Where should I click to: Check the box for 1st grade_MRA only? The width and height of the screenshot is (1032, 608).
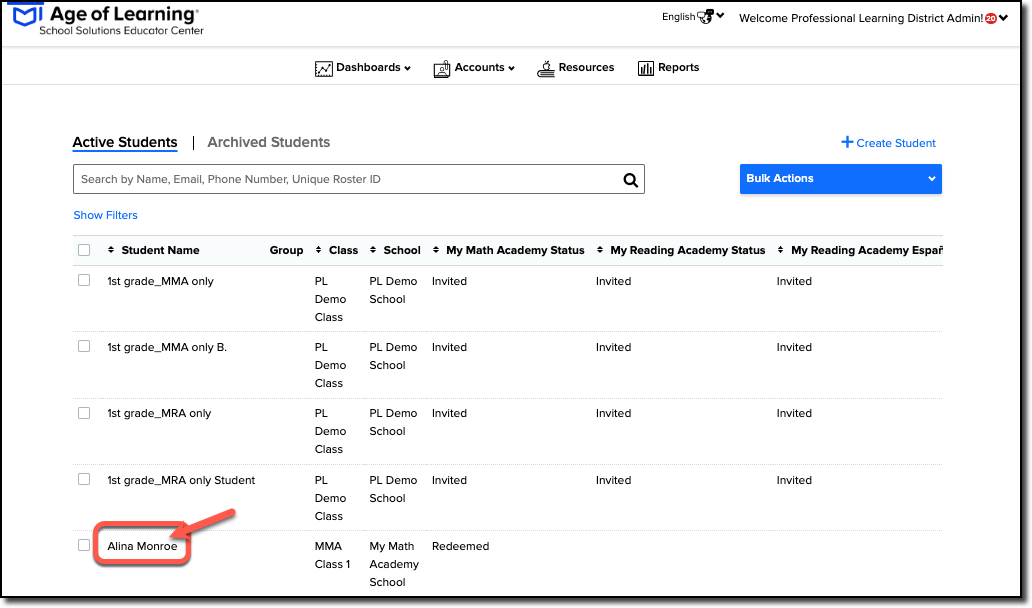point(84,413)
